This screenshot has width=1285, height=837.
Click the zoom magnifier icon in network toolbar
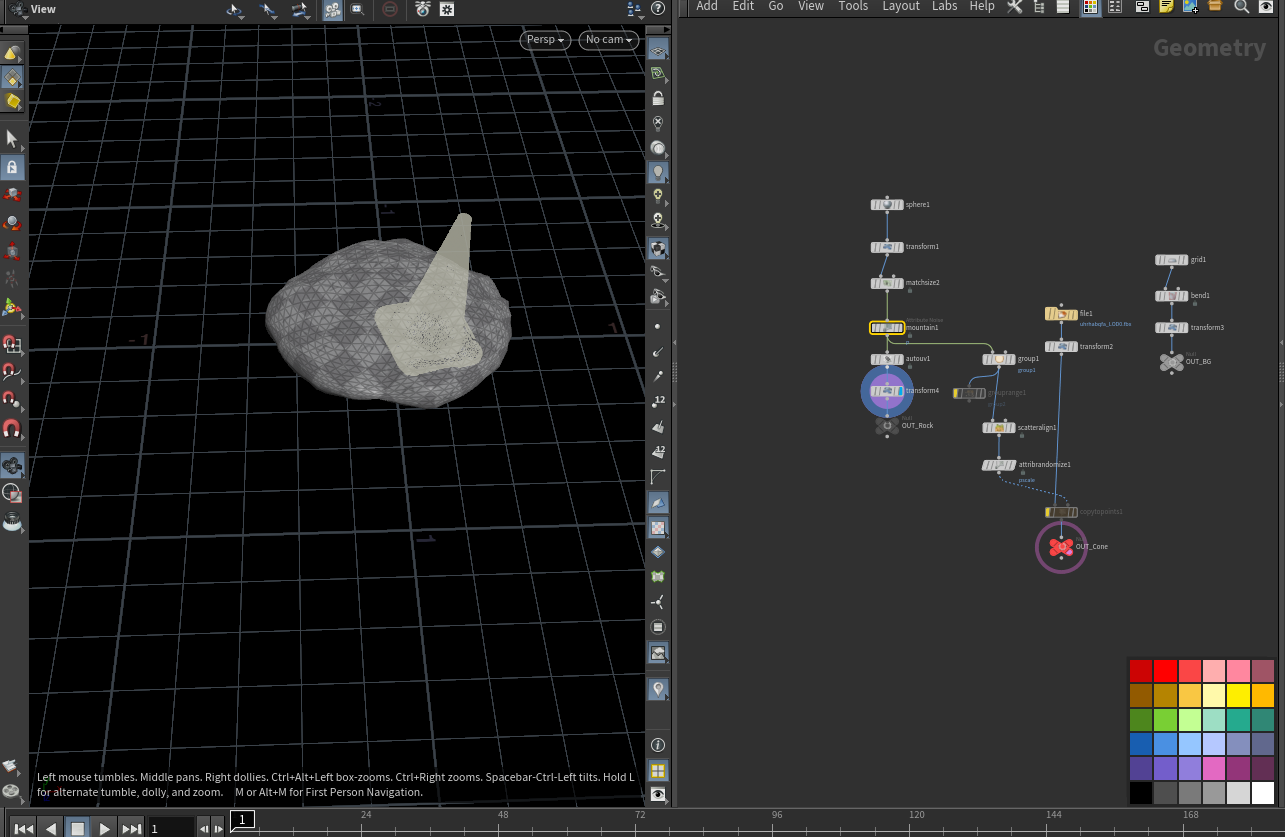[x=1241, y=7]
